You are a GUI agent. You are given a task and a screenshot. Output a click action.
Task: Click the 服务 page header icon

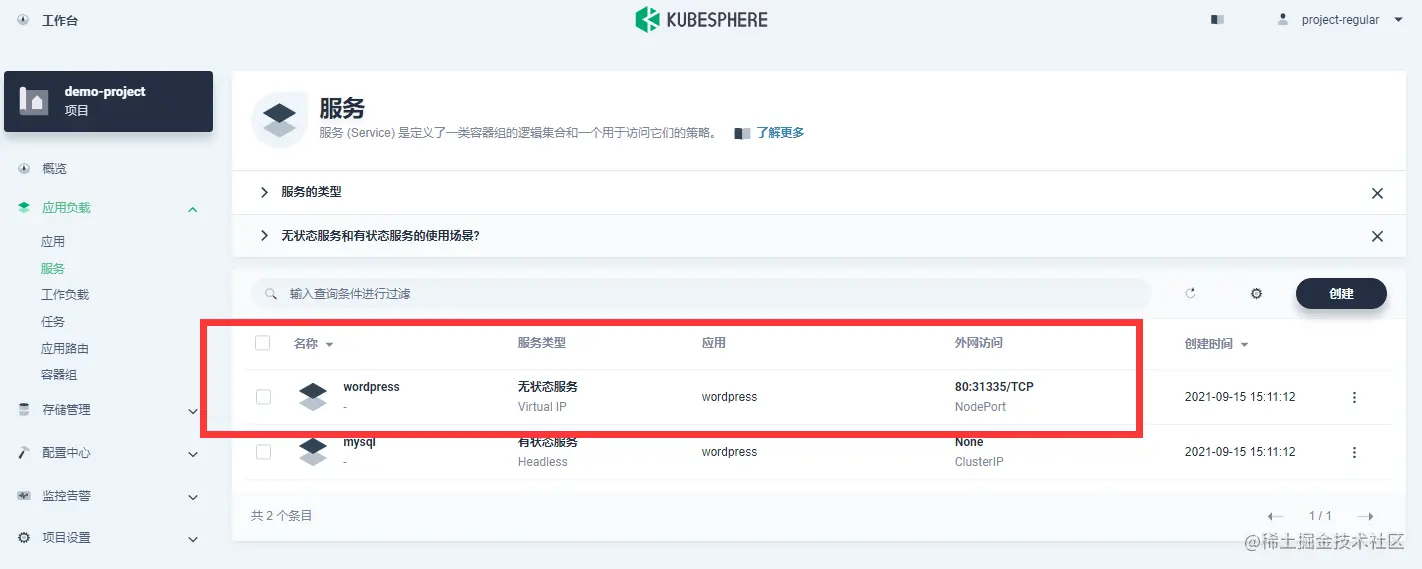[279, 120]
